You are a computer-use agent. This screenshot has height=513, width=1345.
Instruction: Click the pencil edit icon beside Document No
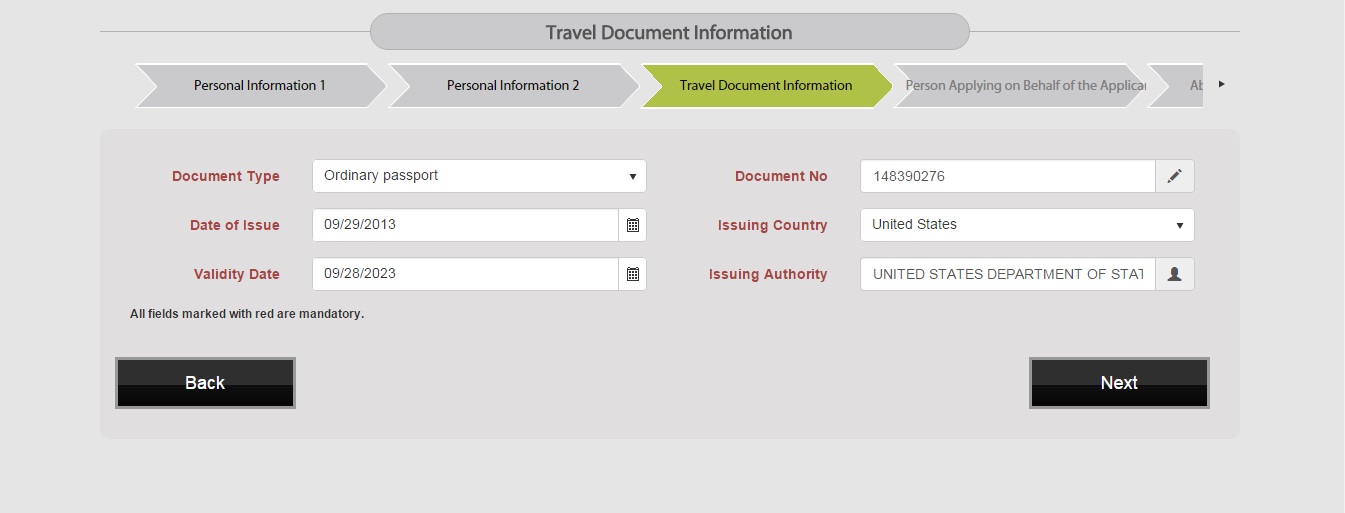[x=1175, y=176]
